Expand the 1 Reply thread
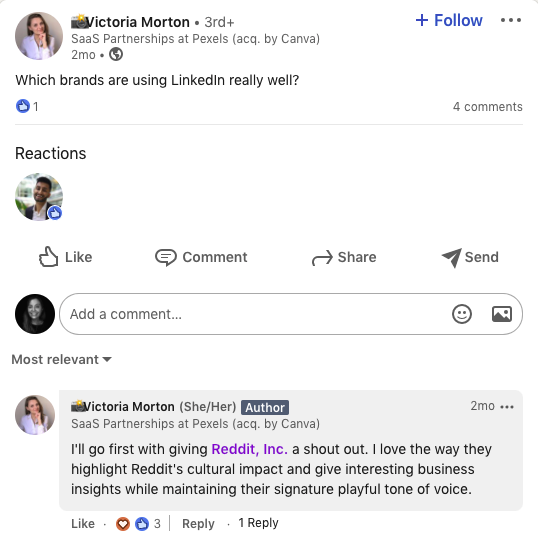This screenshot has height=542, width=538. [x=258, y=523]
